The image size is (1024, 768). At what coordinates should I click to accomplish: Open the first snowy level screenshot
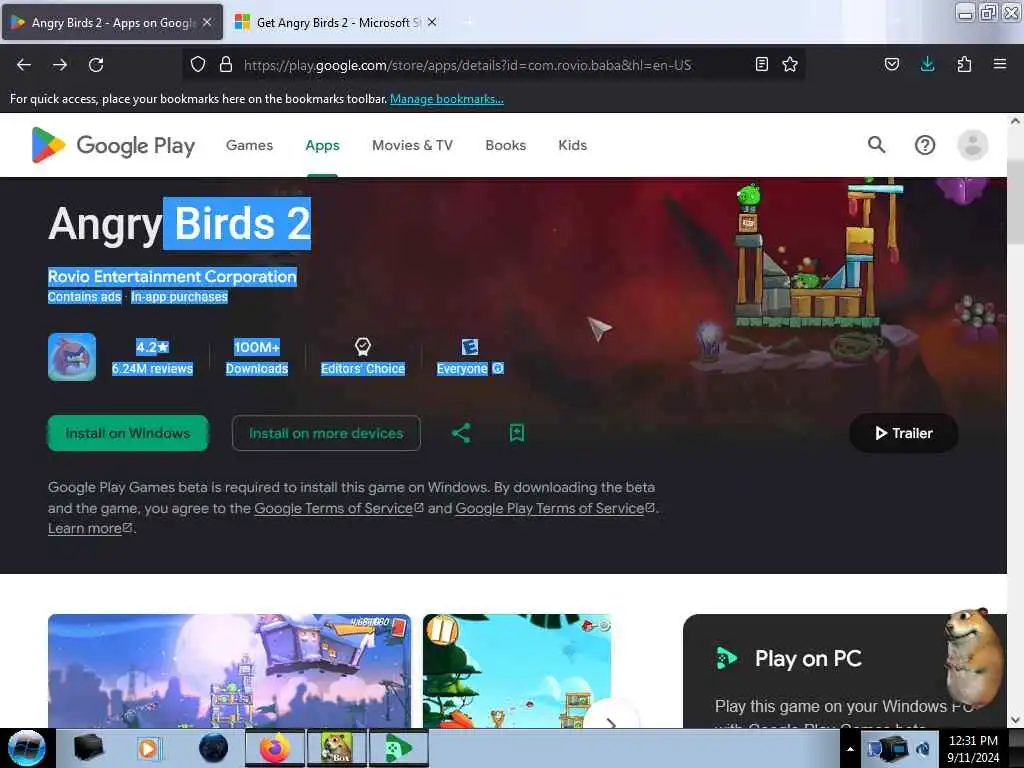(x=229, y=671)
